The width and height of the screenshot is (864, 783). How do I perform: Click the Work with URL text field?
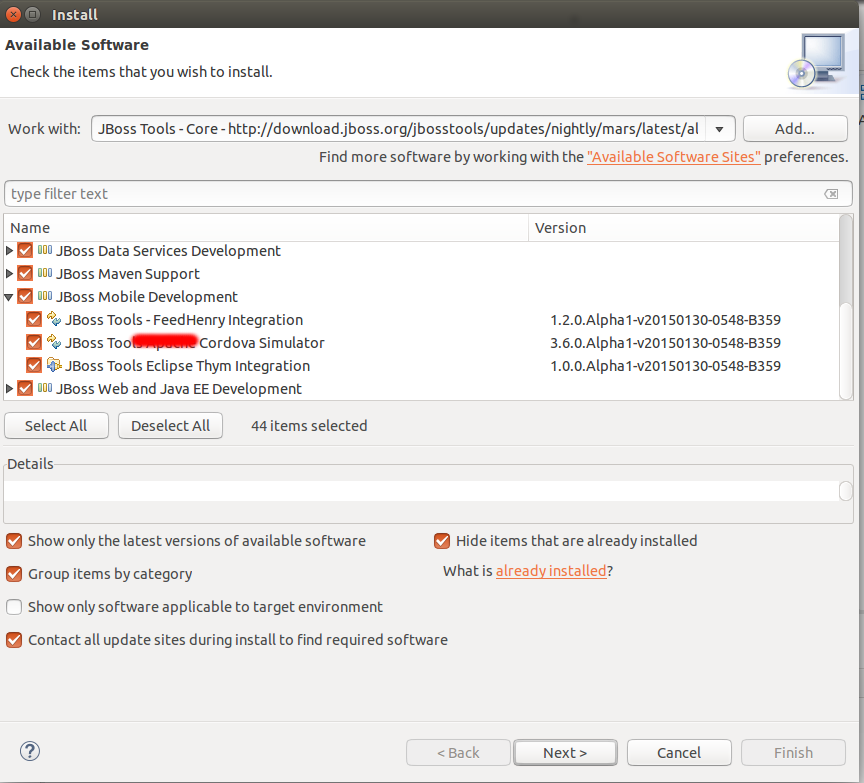pyautogui.click(x=398, y=129)
